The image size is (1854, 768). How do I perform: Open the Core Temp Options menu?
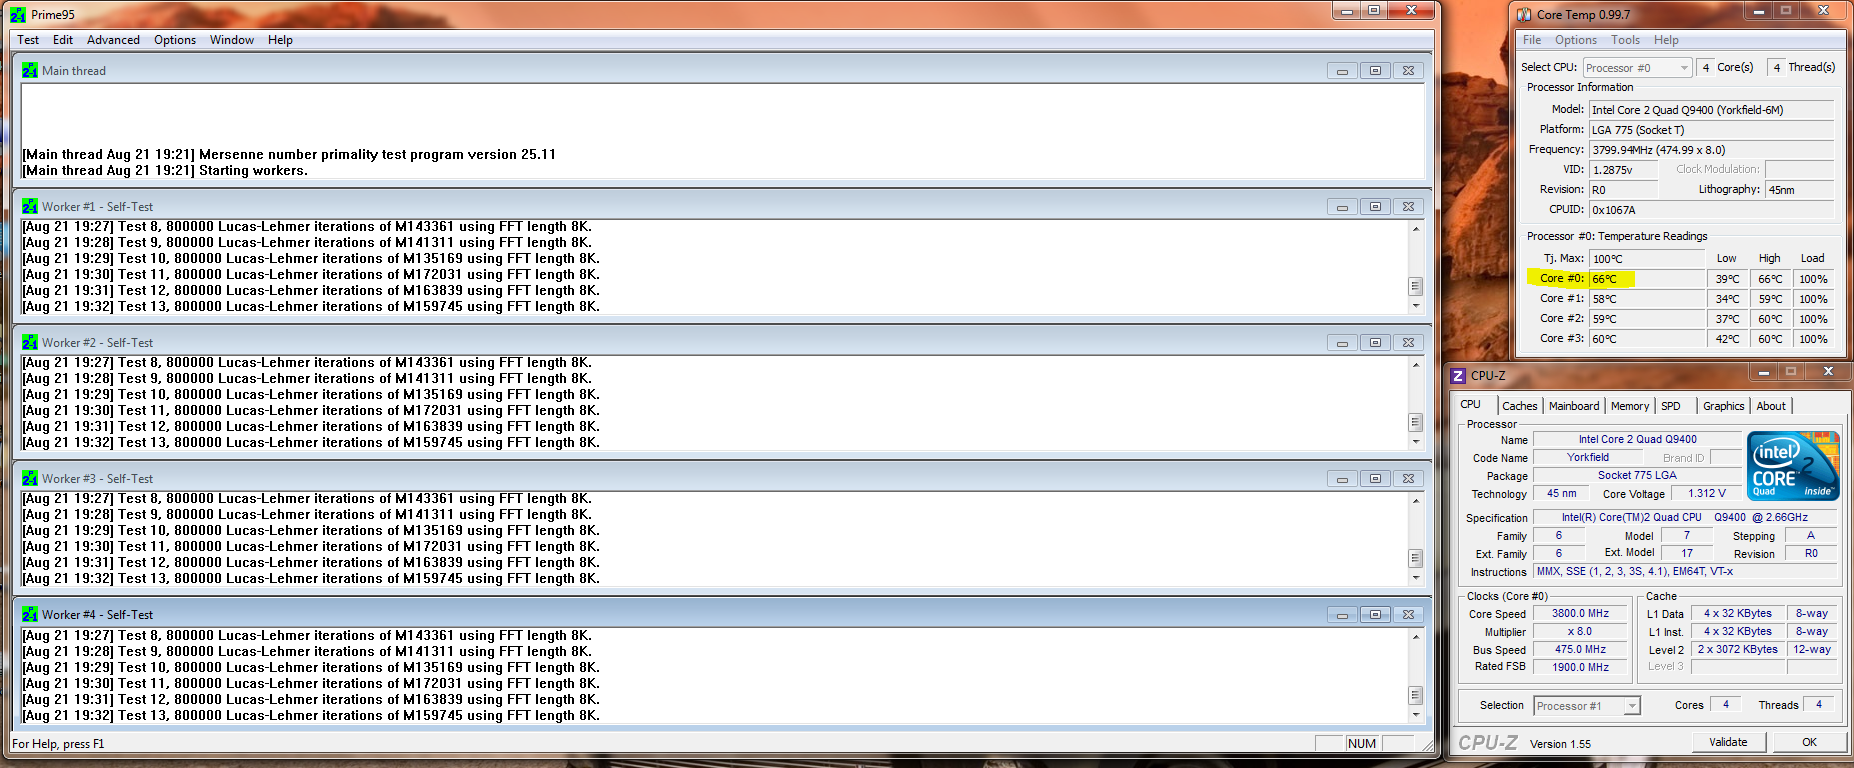1576,40
